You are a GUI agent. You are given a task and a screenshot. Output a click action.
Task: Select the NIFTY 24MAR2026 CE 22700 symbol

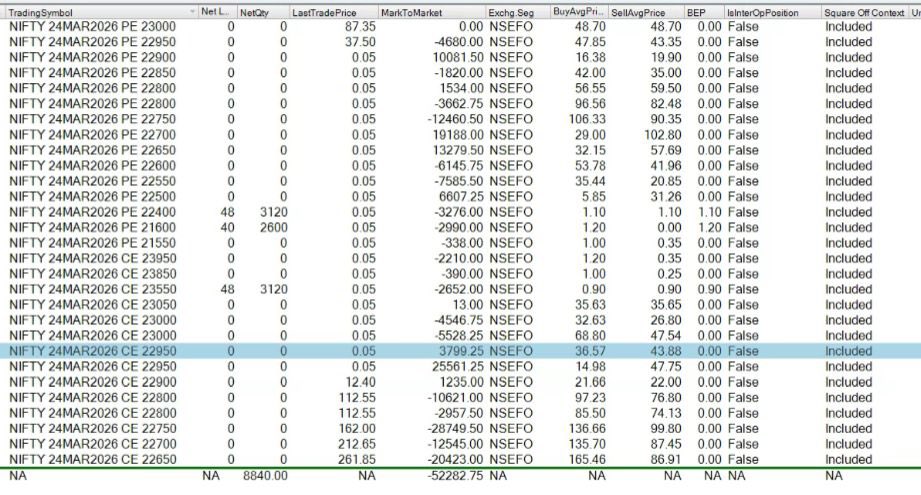tap(92, 444)
